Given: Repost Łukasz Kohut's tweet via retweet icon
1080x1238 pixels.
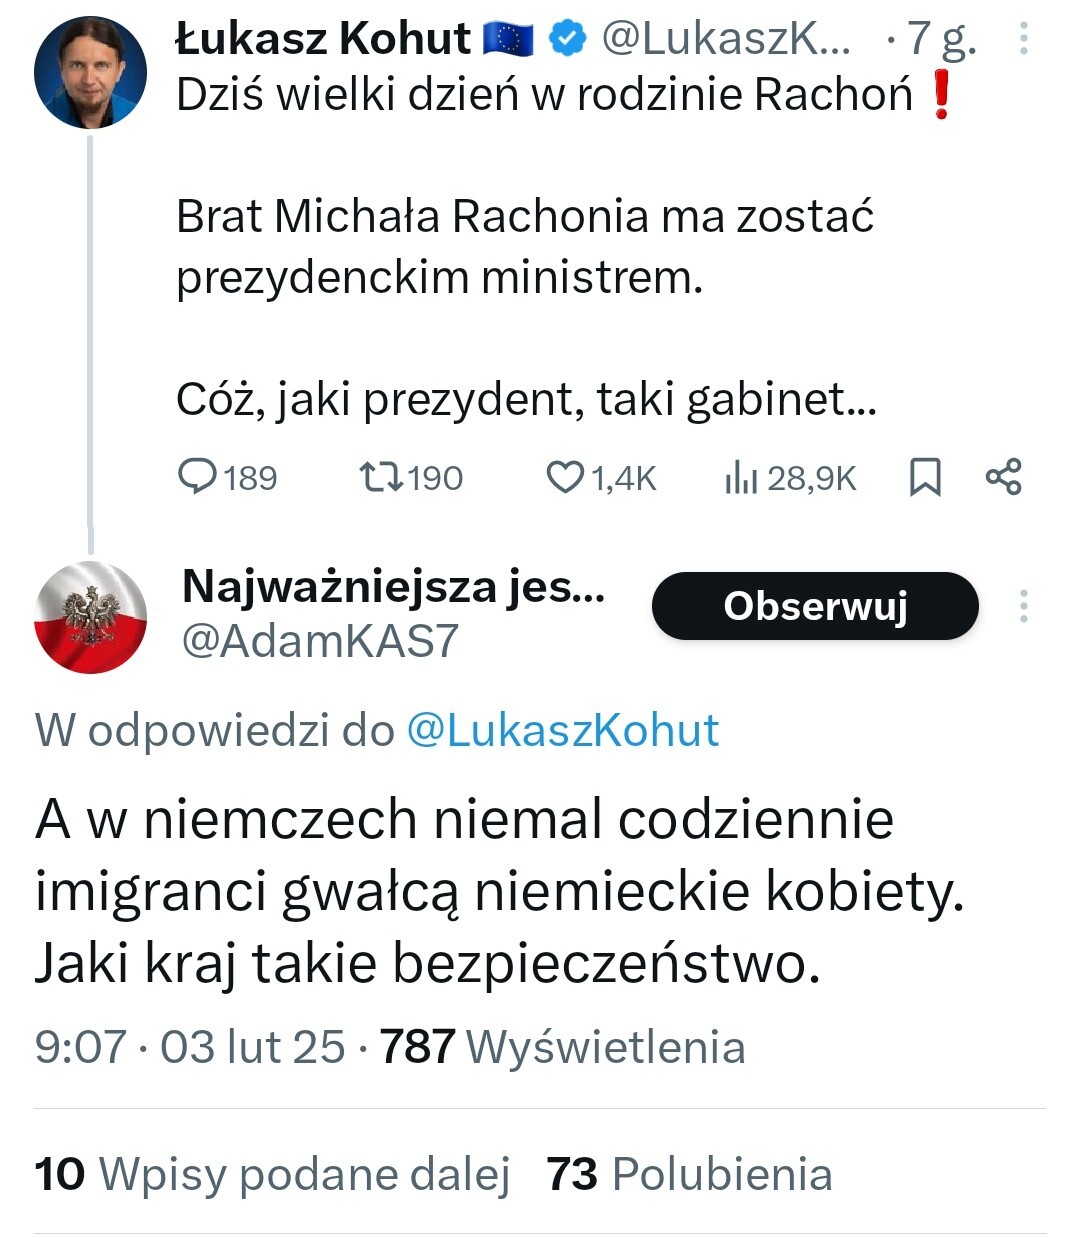Looking at the screenshot, I should click(381, 477).
